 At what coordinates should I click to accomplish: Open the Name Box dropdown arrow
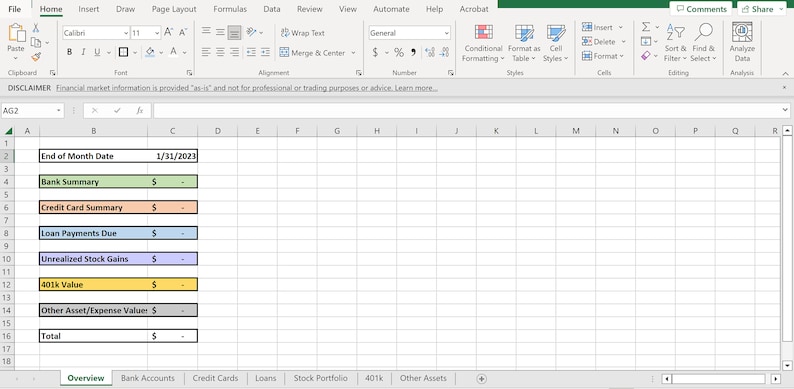59,110
